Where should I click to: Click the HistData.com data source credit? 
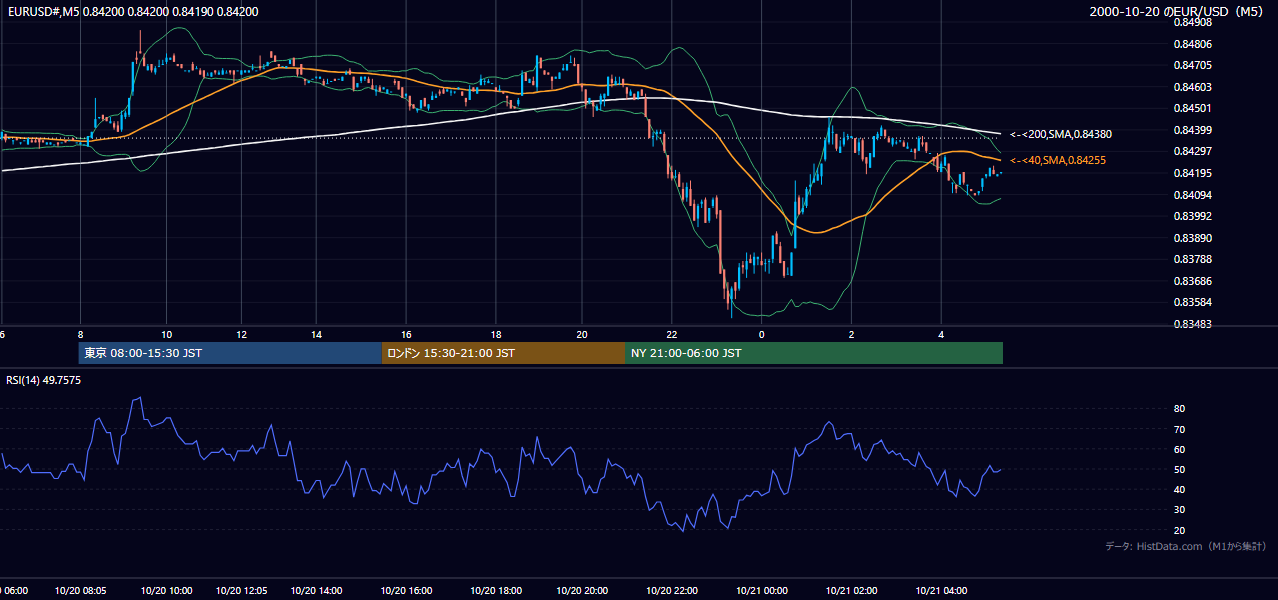(x=1186, y=546)
